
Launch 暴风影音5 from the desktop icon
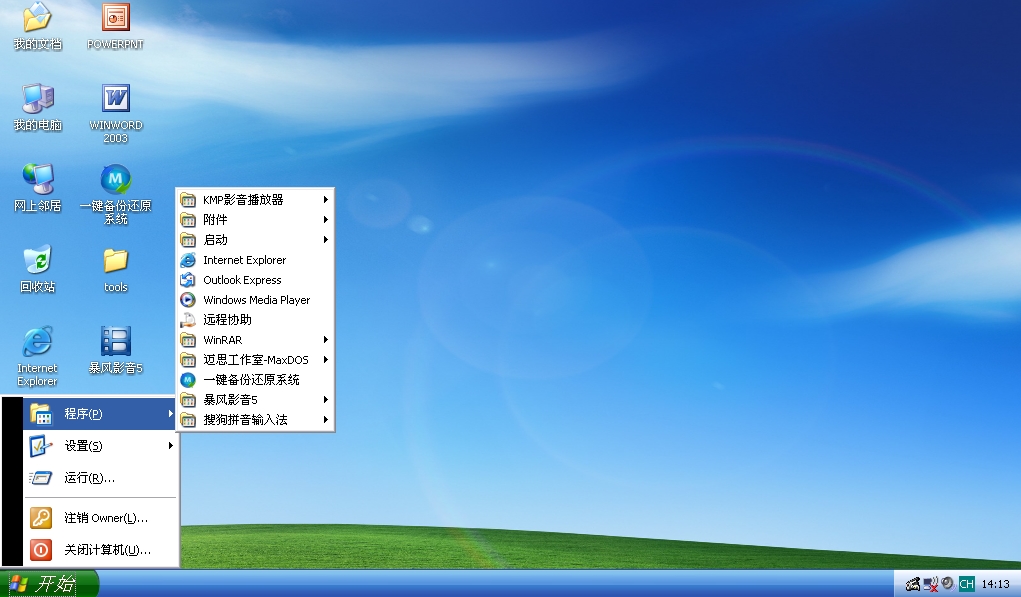point(116,342)
